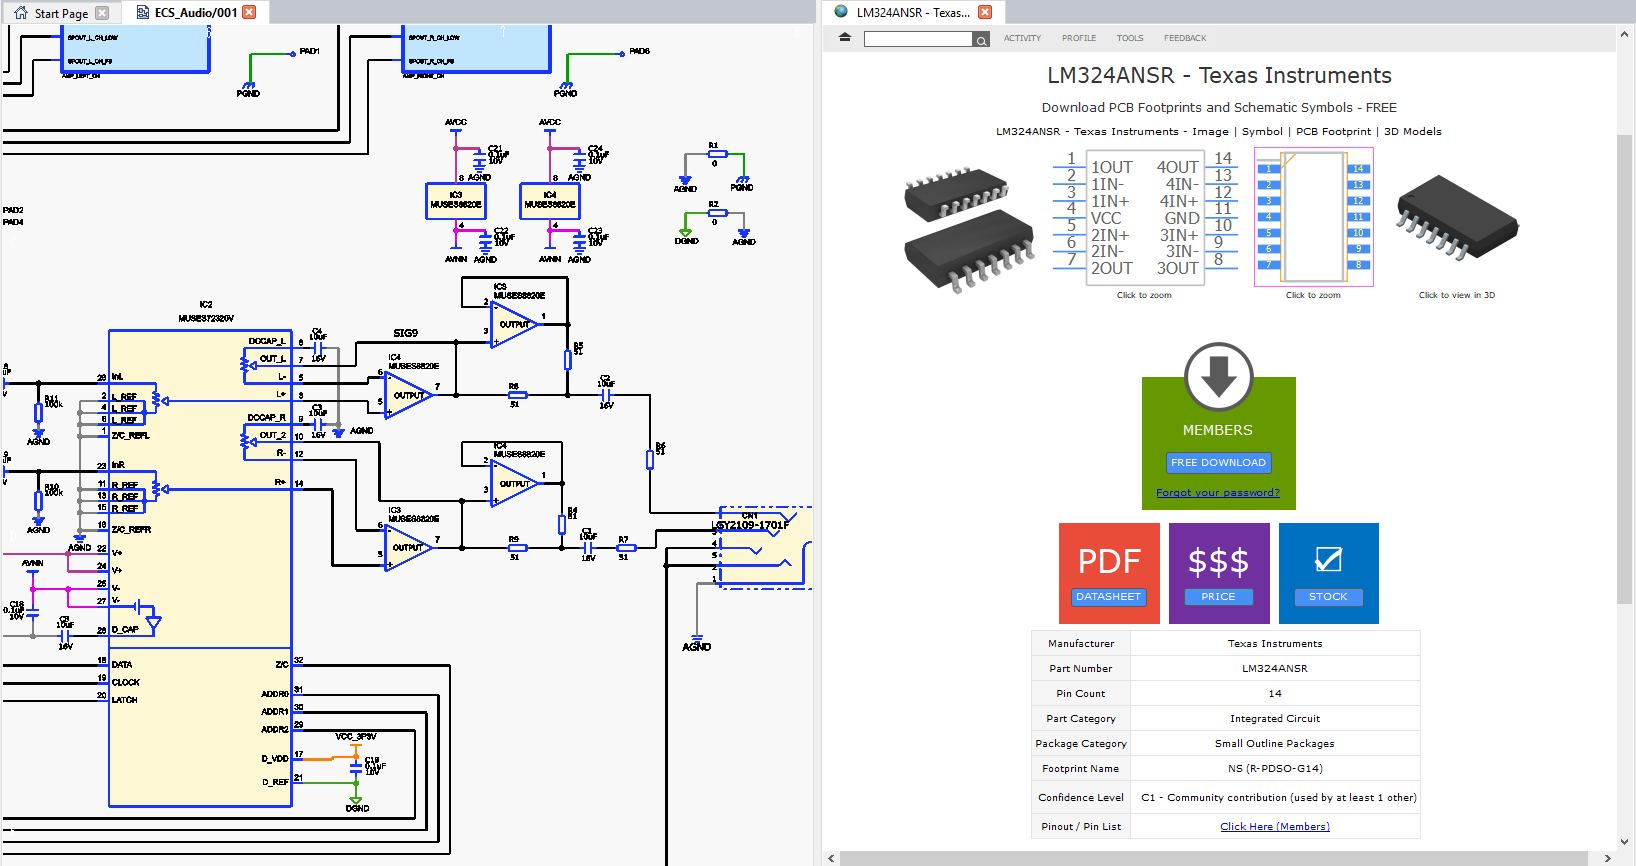Screen dimensions: 1636x866
Task: Click the STOCK button
Action: click(x=1328, y=597)
